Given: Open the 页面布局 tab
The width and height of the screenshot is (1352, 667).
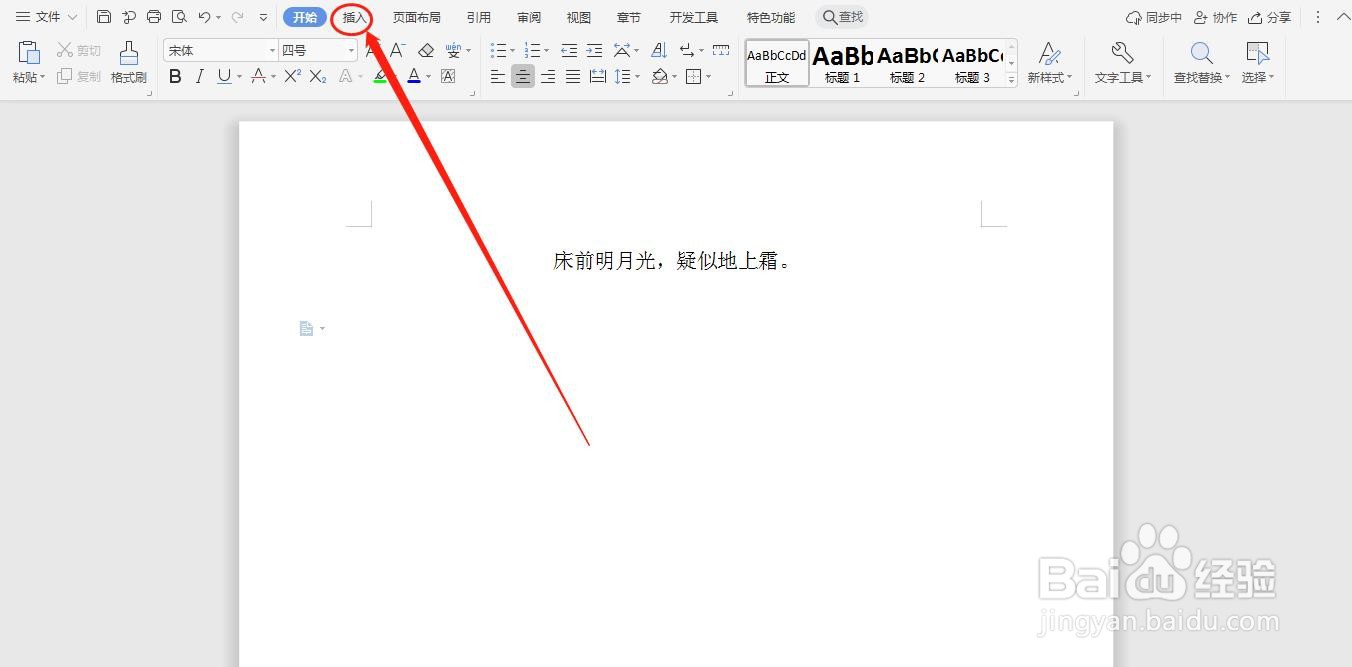Looking at the screenshot, I should click(416, 17).
